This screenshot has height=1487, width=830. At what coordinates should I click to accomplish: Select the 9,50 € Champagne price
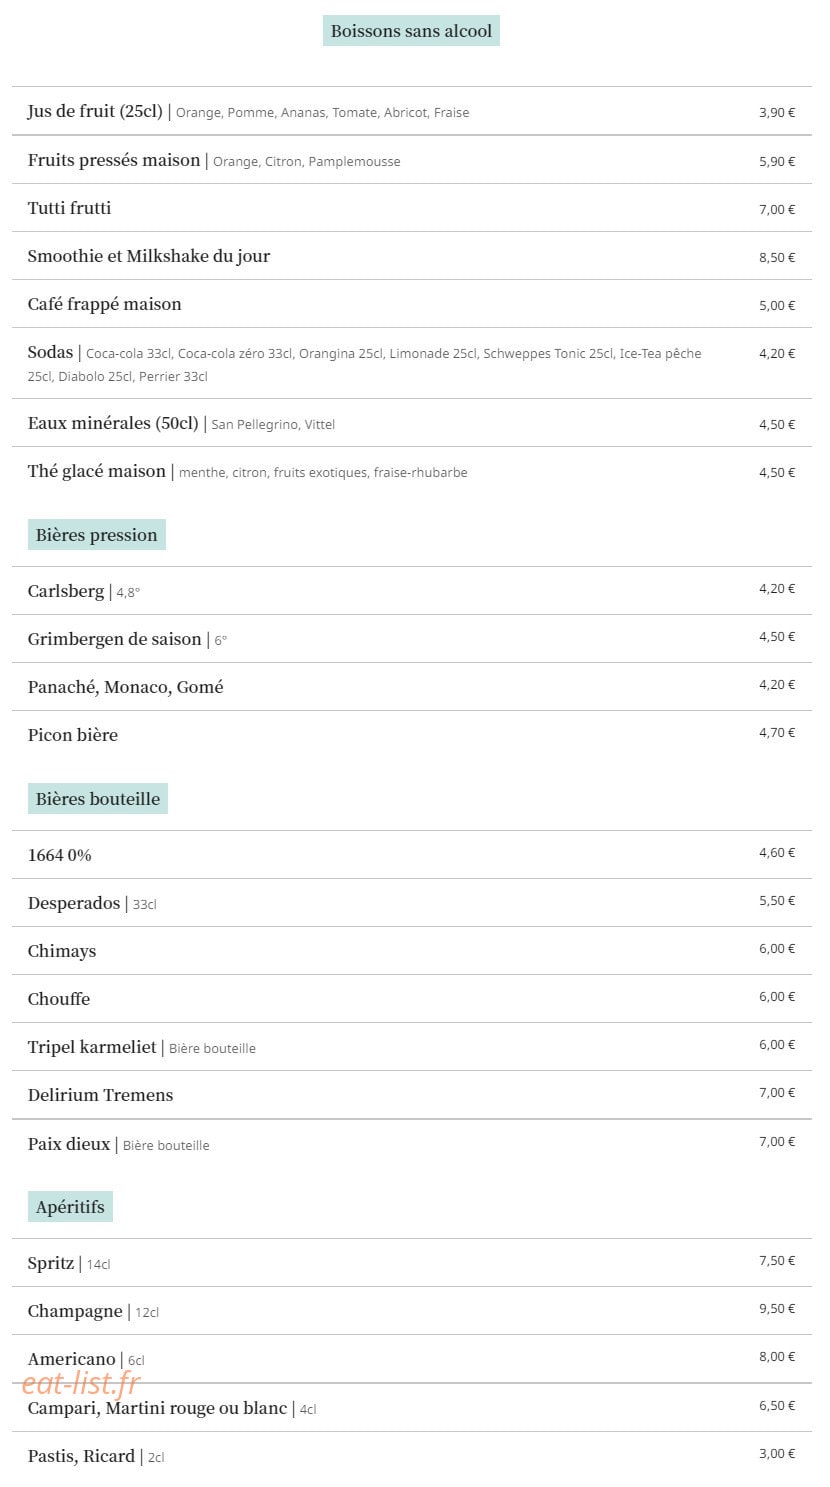click(x=777, y=1308)
